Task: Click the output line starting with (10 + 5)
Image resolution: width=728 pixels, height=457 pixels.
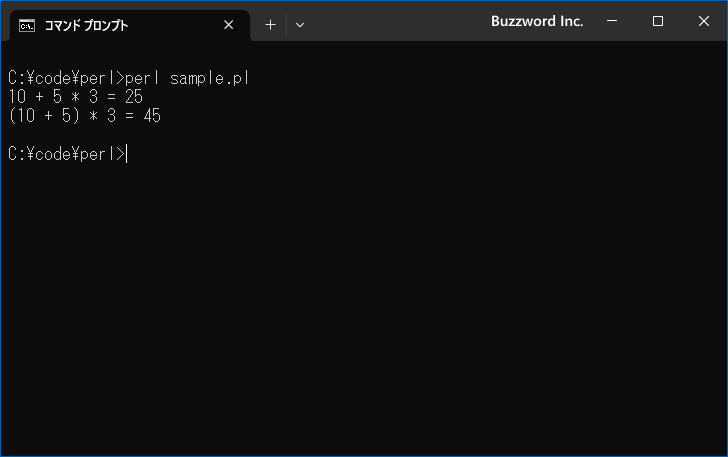Action: [x=84, y=116]
